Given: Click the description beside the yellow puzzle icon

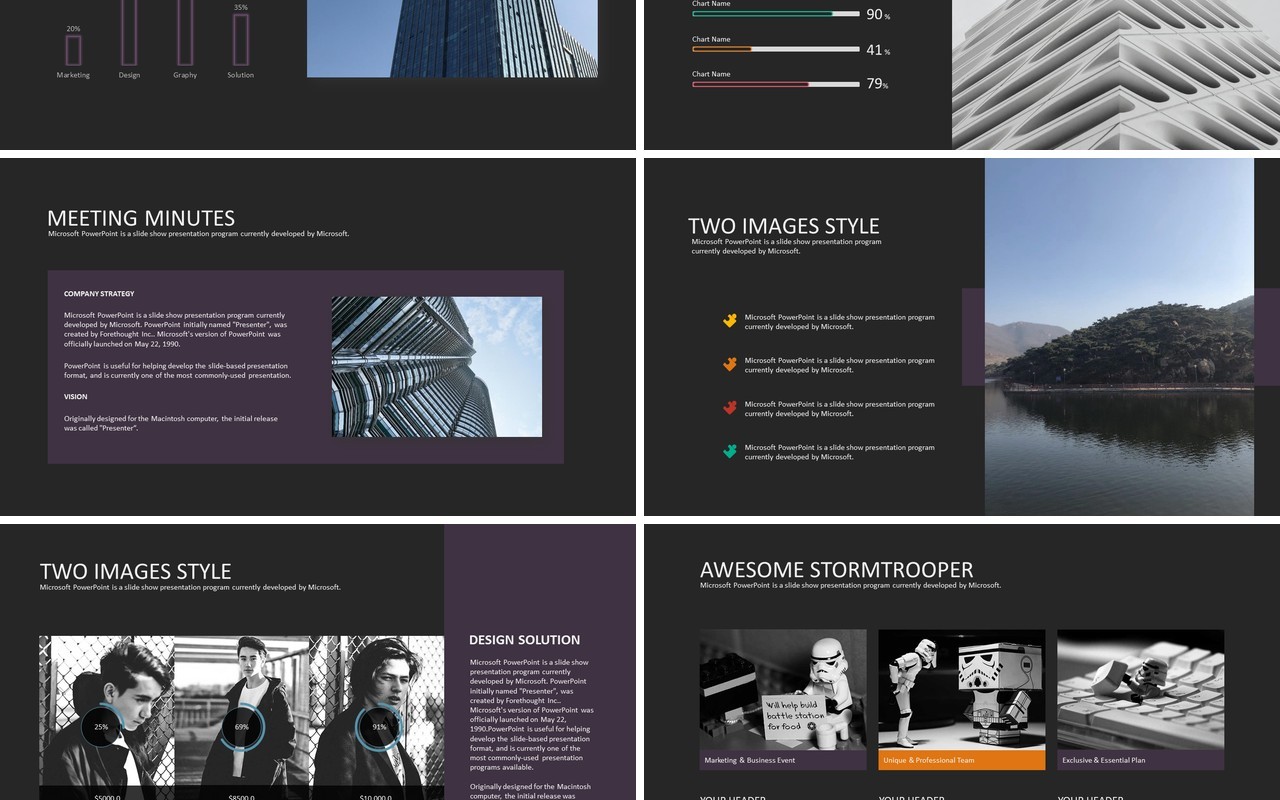Looking at the screenshot, I should click(x=840, y=322).
